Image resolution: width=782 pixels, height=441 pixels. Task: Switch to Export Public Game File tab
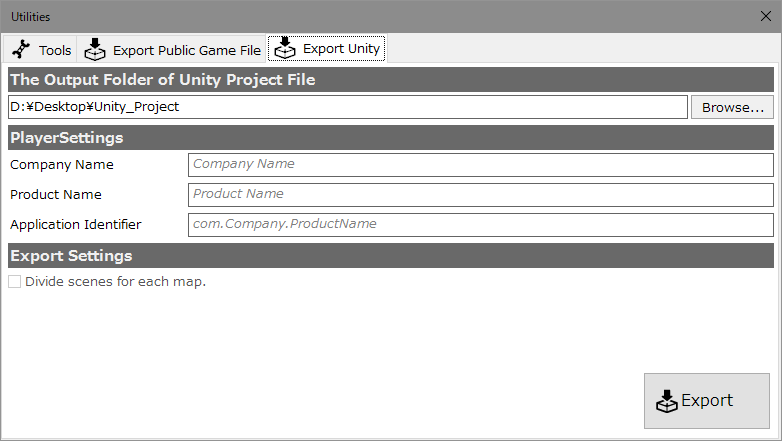(x=172, y=49)
